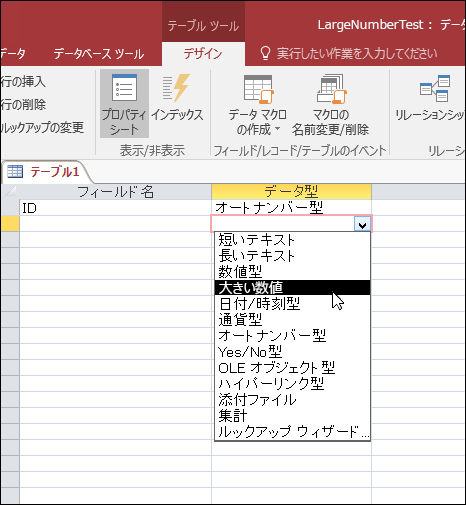The height and width of the screenshot is (505, 466).
Task: Choose ルックアップ ウィザード... from list
Action: [292, 432]
